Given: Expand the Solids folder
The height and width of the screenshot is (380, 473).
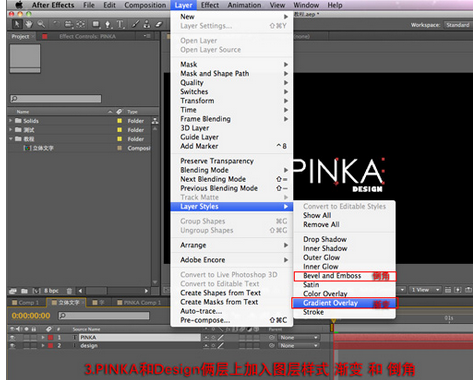Looking at the screenshot, I should point(11,120).
